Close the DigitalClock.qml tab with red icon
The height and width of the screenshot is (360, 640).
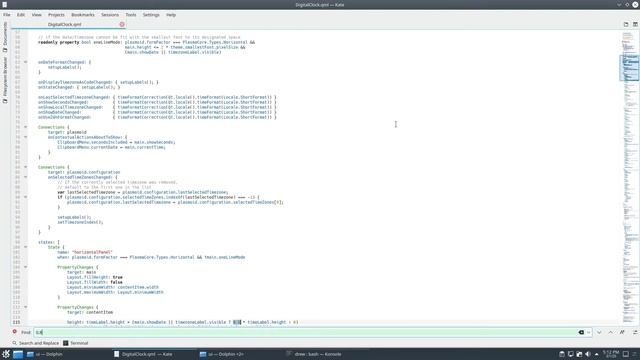(122, 24)
